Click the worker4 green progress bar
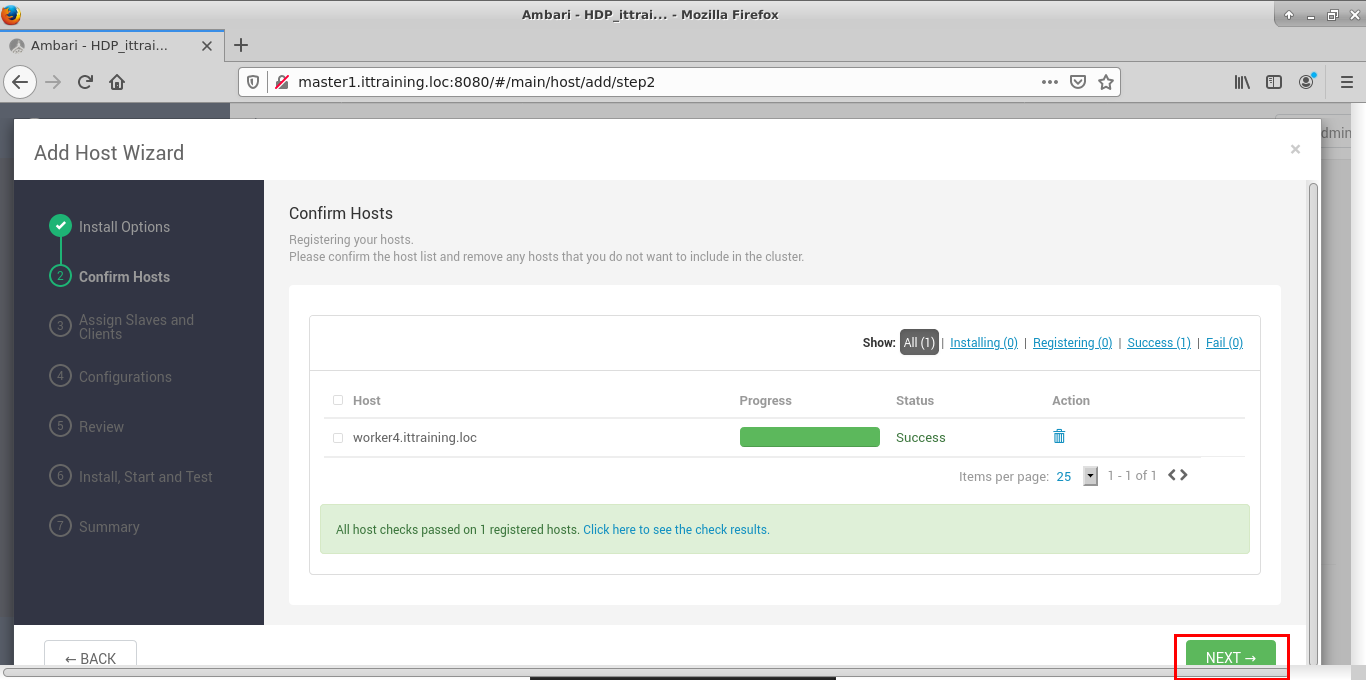Image resolution: width=1366 pixels, height=680 pixels. click(809, 437)
